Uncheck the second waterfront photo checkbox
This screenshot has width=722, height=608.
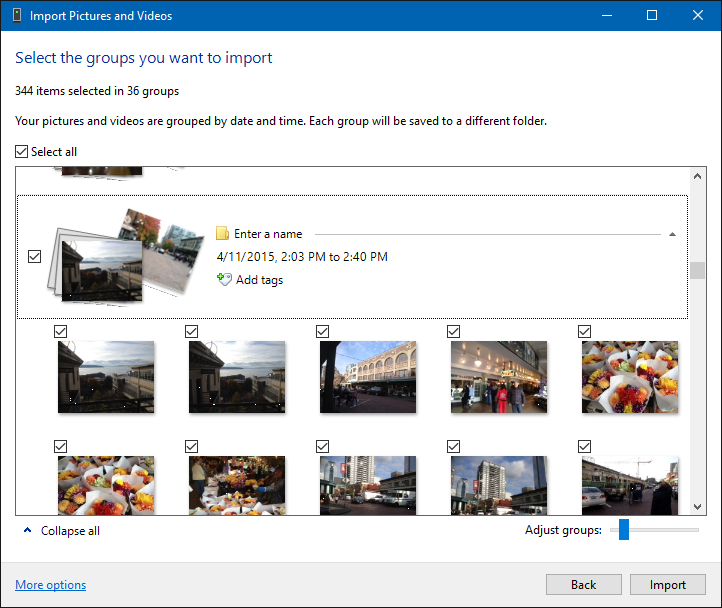192,331
